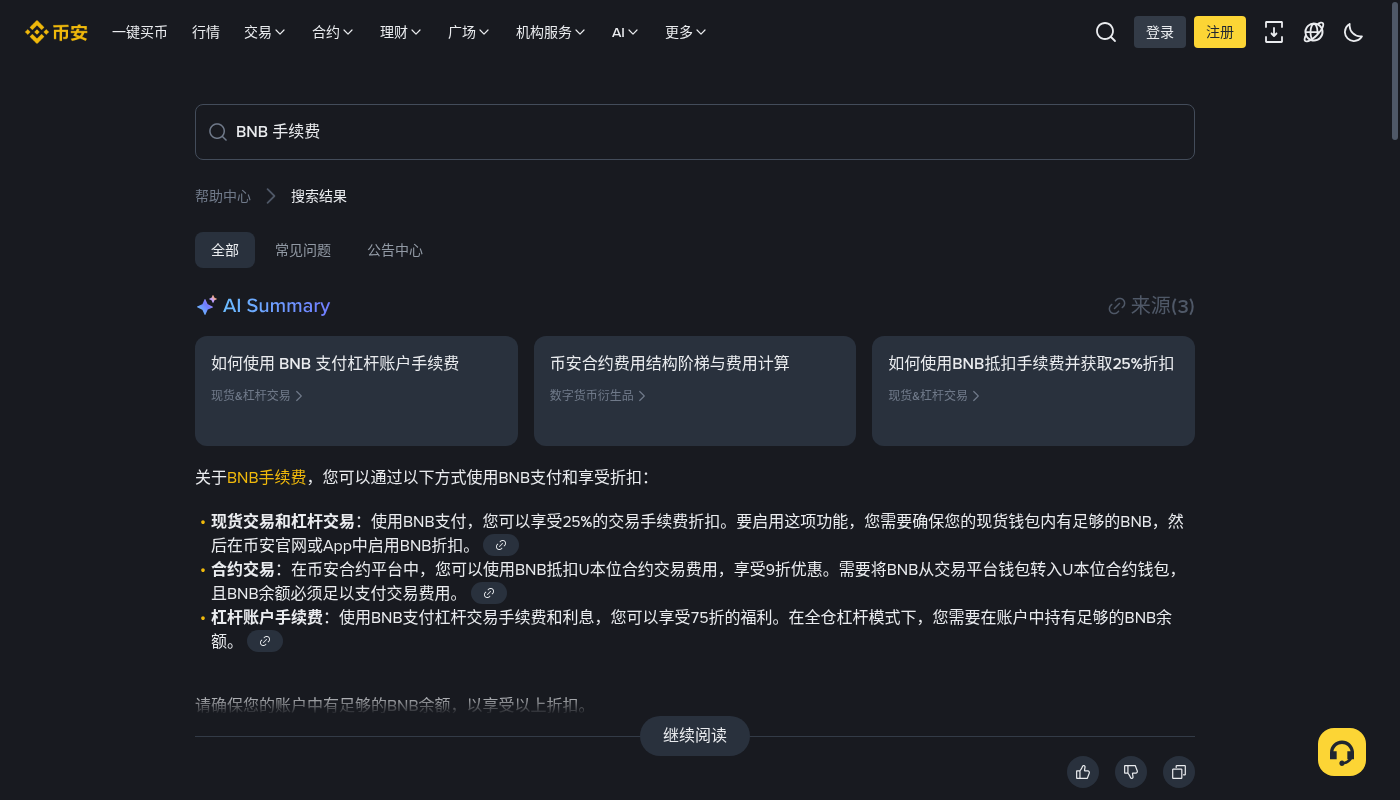Open source link after 合约交易 bullet

489,593
